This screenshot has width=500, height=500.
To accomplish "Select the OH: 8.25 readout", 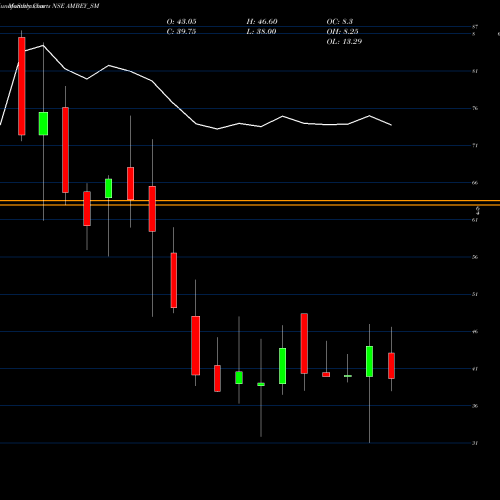I will pos(342,32).
